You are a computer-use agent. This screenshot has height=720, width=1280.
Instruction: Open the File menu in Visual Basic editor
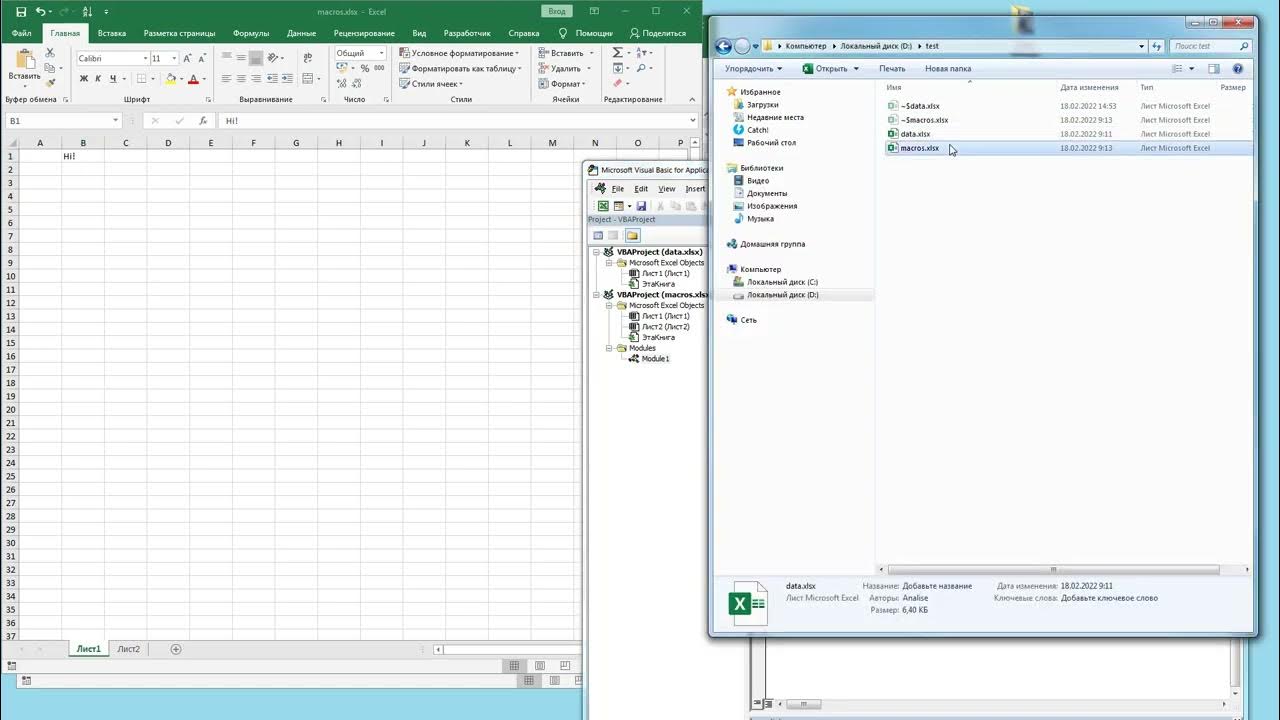[617, 189]
